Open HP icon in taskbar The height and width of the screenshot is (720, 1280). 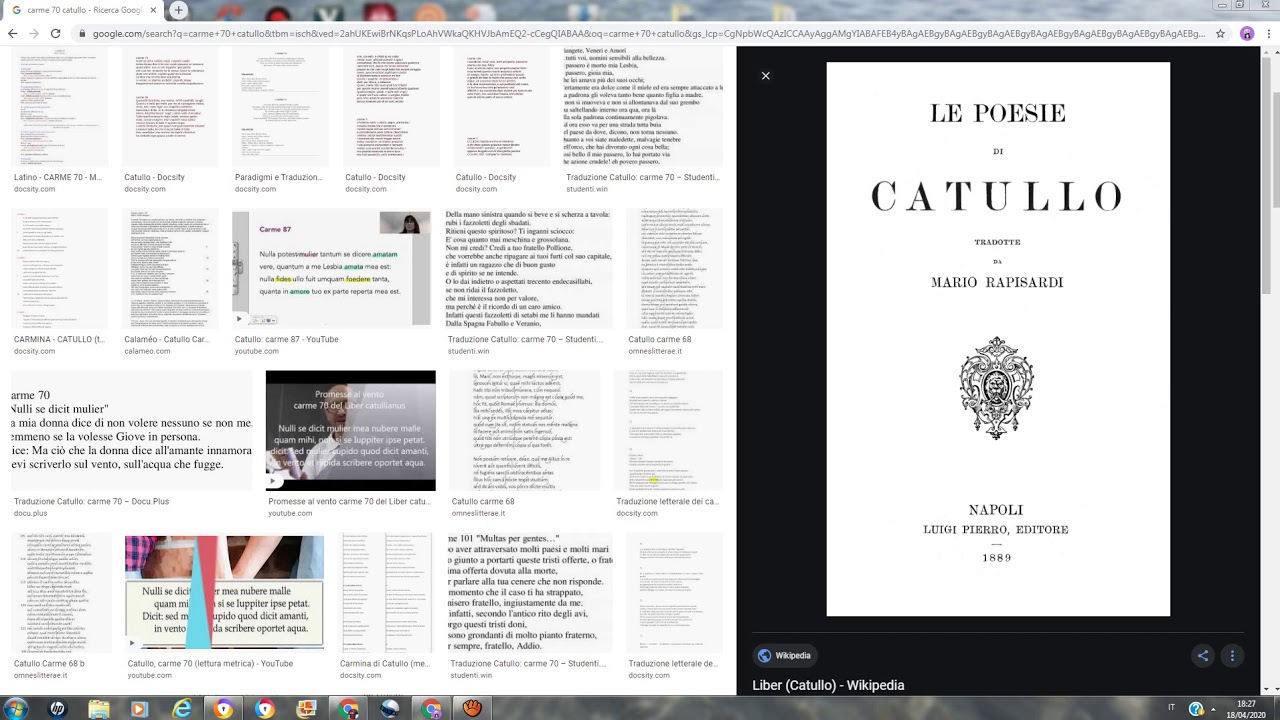pyautogui.click(x=57, y=708)
